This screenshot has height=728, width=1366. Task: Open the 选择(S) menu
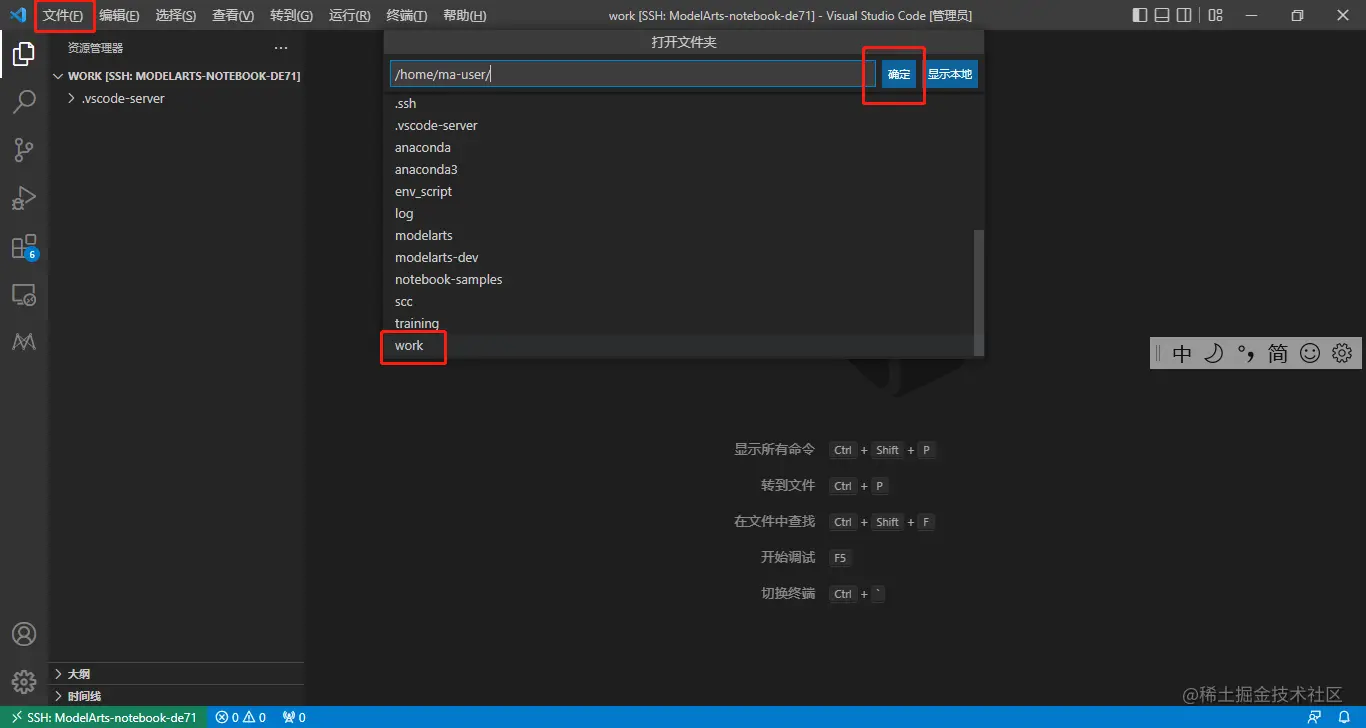click(x=176, y=16)
